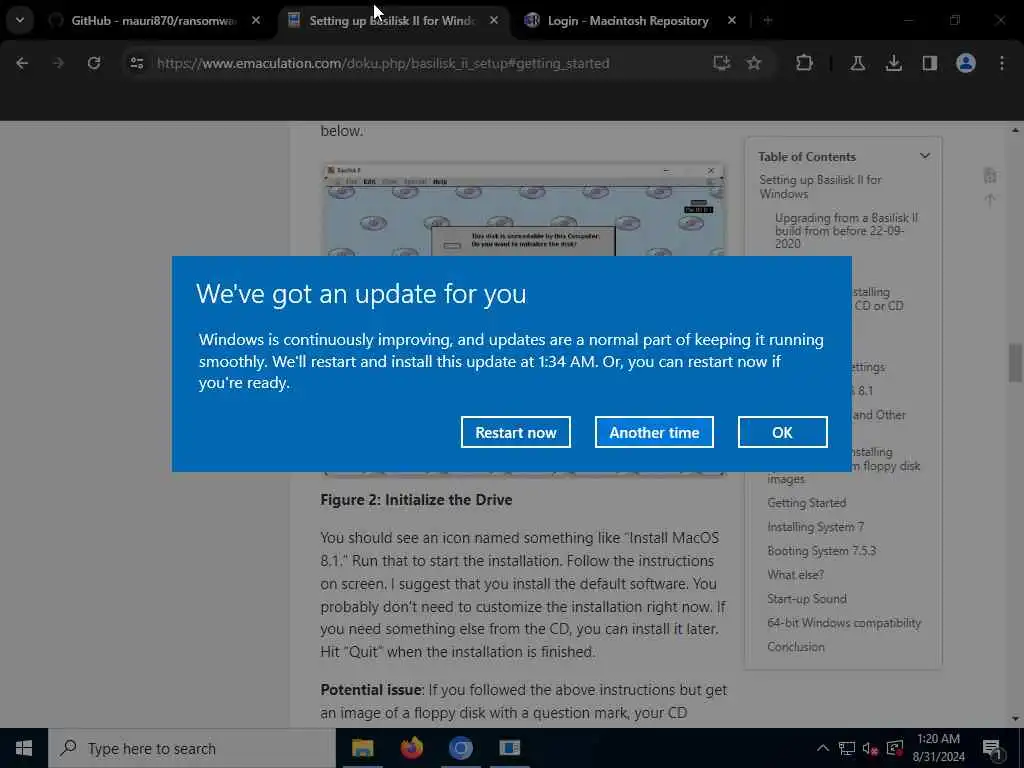Open browser three-dot menu
Image resolution: width=1024 pixels, height=768 pixels.
click(x=1002, y=63)
